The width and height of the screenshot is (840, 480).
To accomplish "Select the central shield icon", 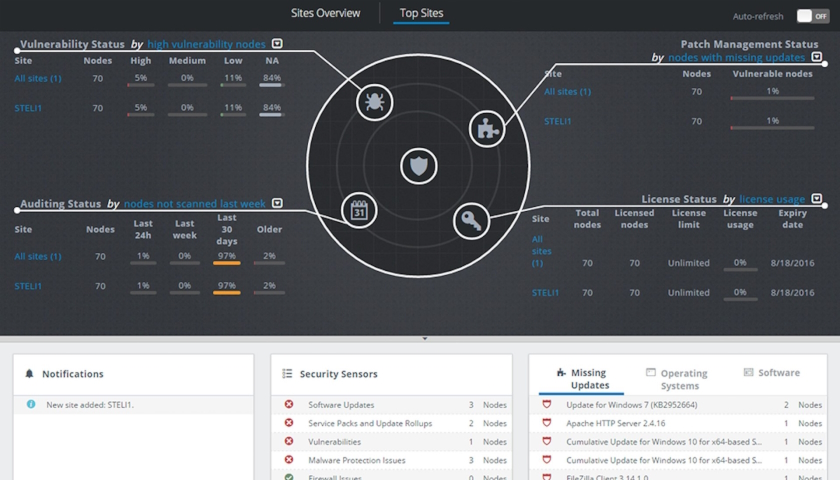I will (418, 166).
